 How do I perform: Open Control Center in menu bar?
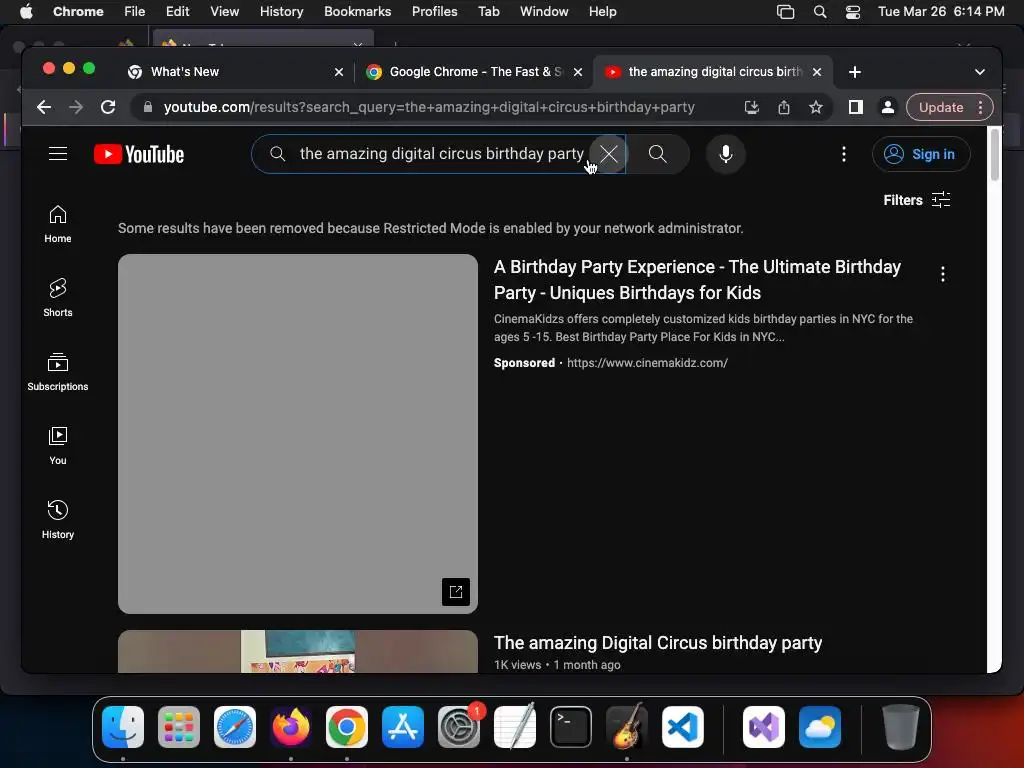(853, 11)
